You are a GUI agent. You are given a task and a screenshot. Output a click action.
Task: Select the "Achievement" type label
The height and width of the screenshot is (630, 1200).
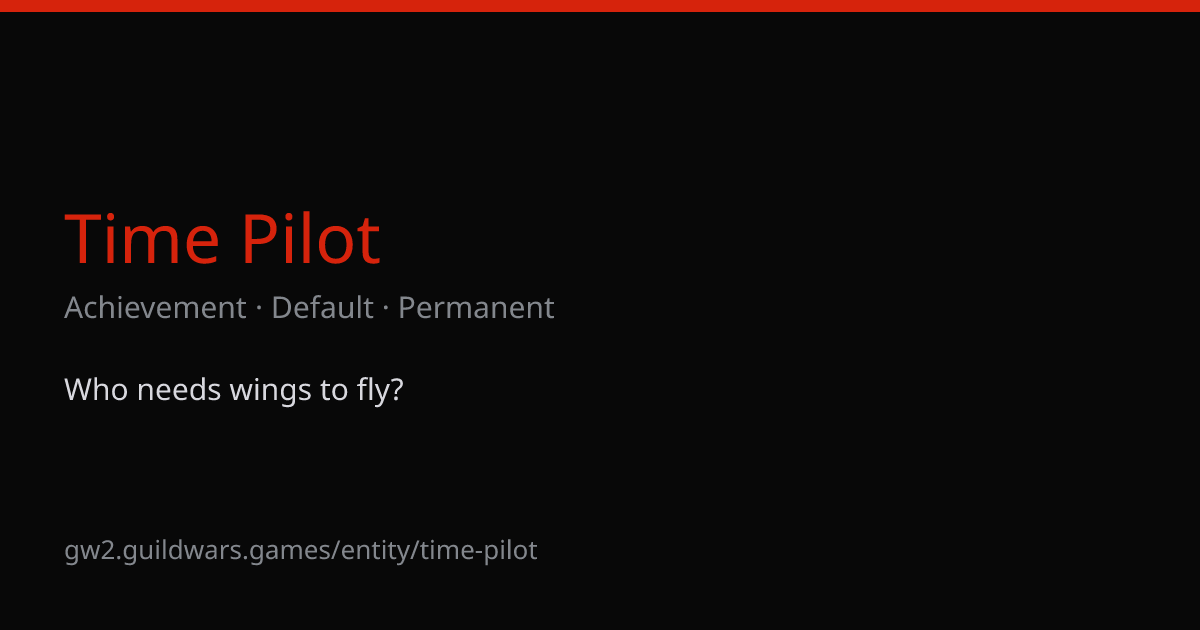point(155,308)
